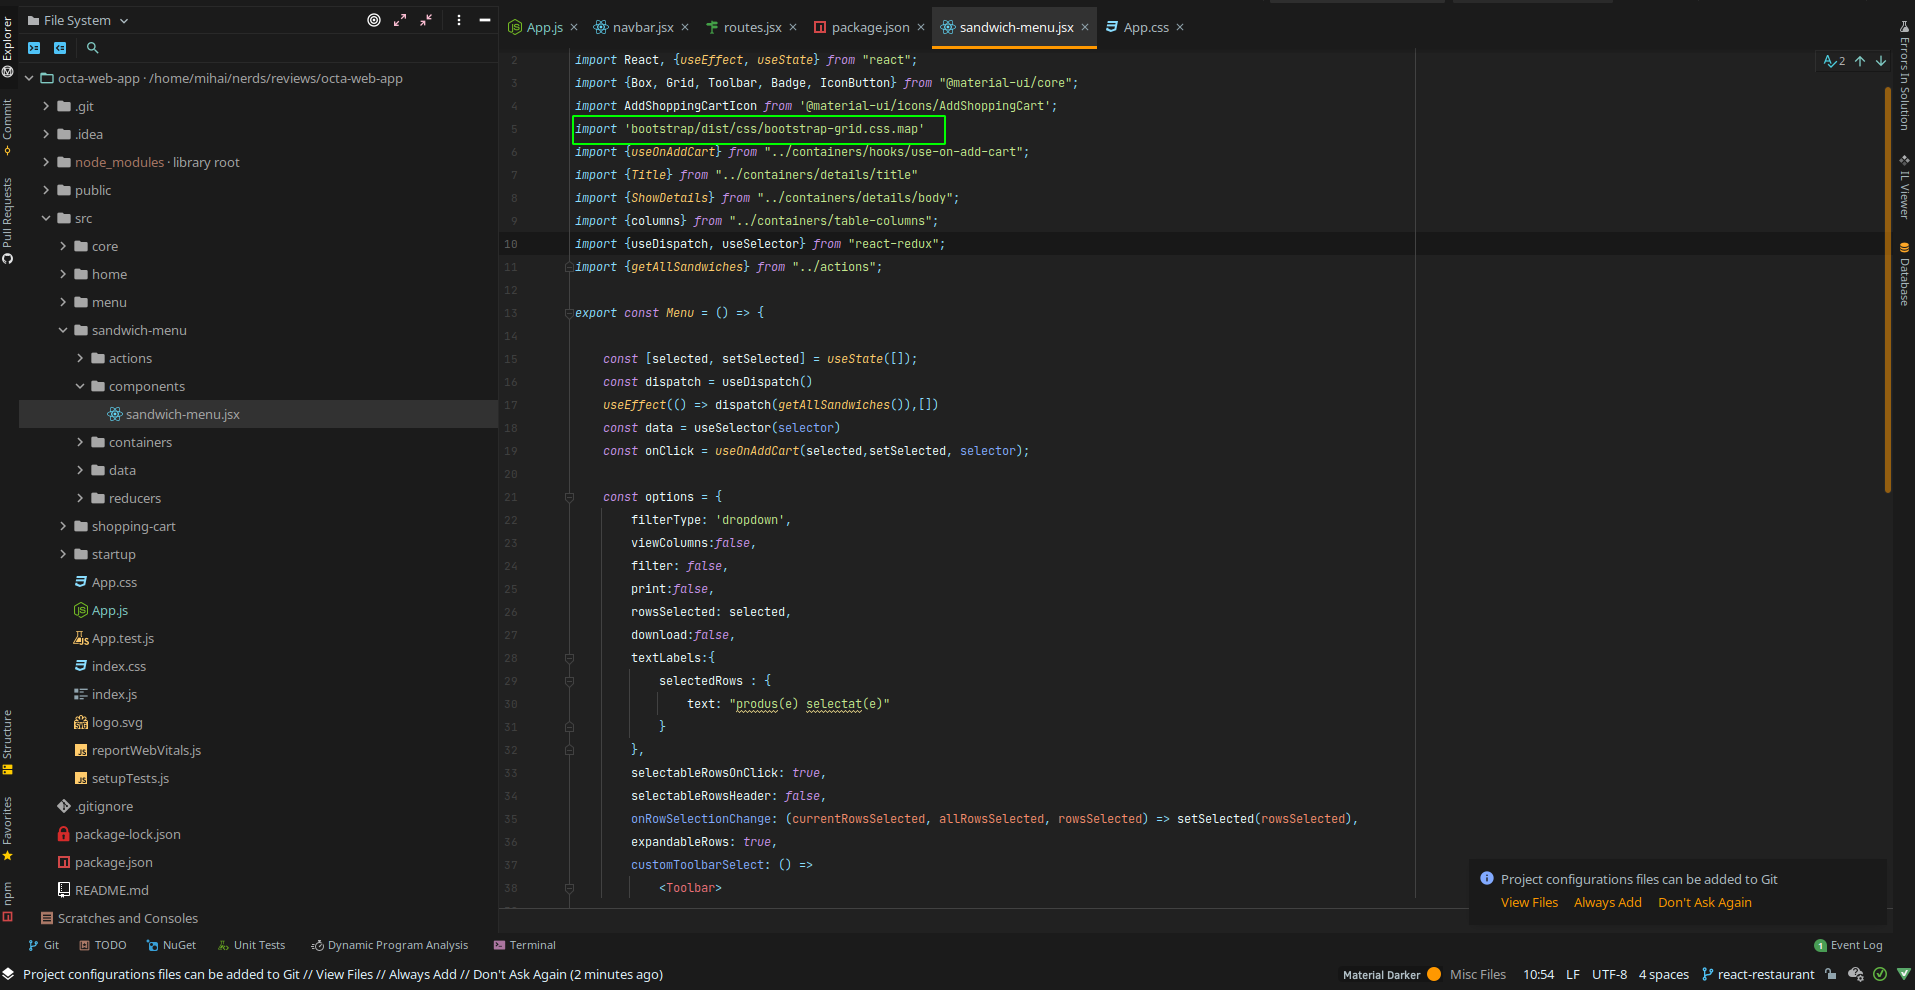The image size is (1915, 990).
Task: Open the Pull Requests side panel
Action: click(x=8, y=220)
